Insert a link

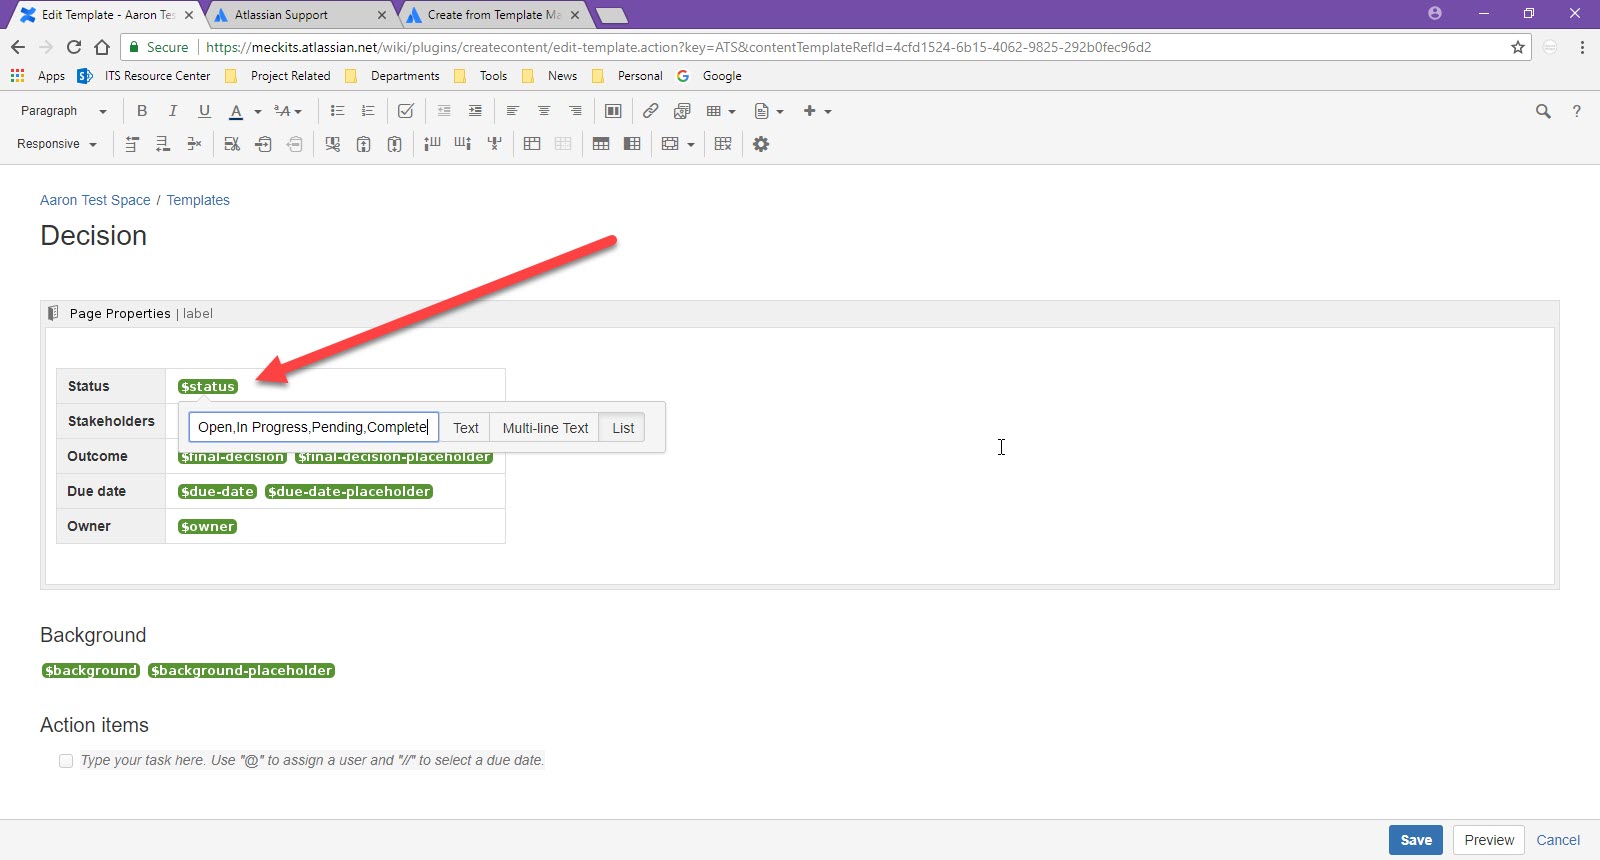650,111
